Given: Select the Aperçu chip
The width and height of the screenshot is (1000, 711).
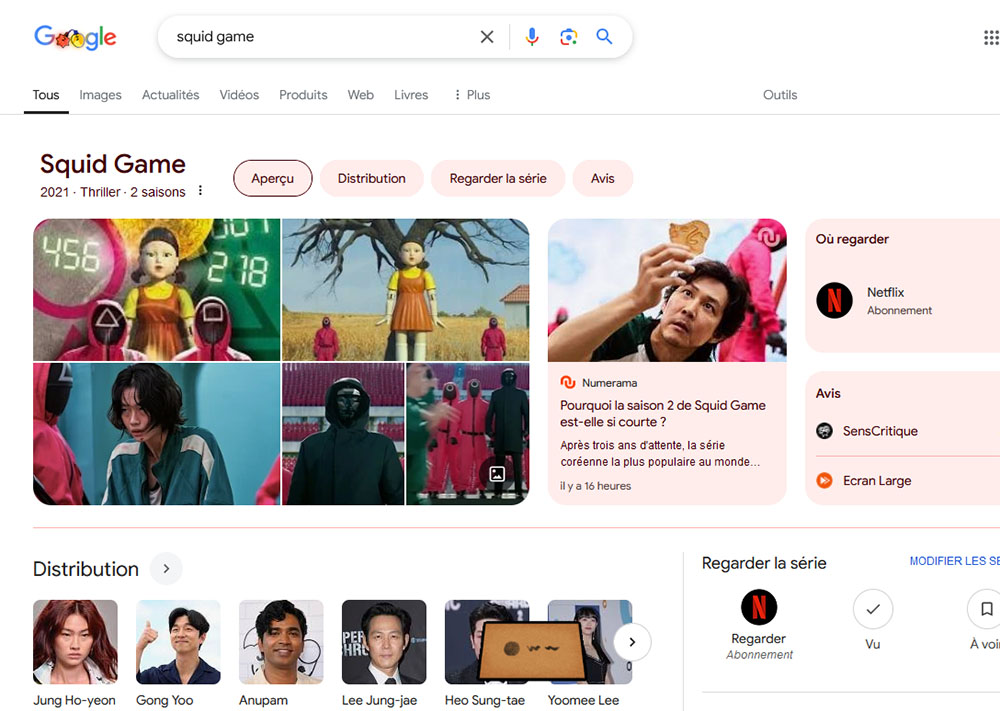Looking at the screenshot, I should pyautogui.click(x=273, y=179).
